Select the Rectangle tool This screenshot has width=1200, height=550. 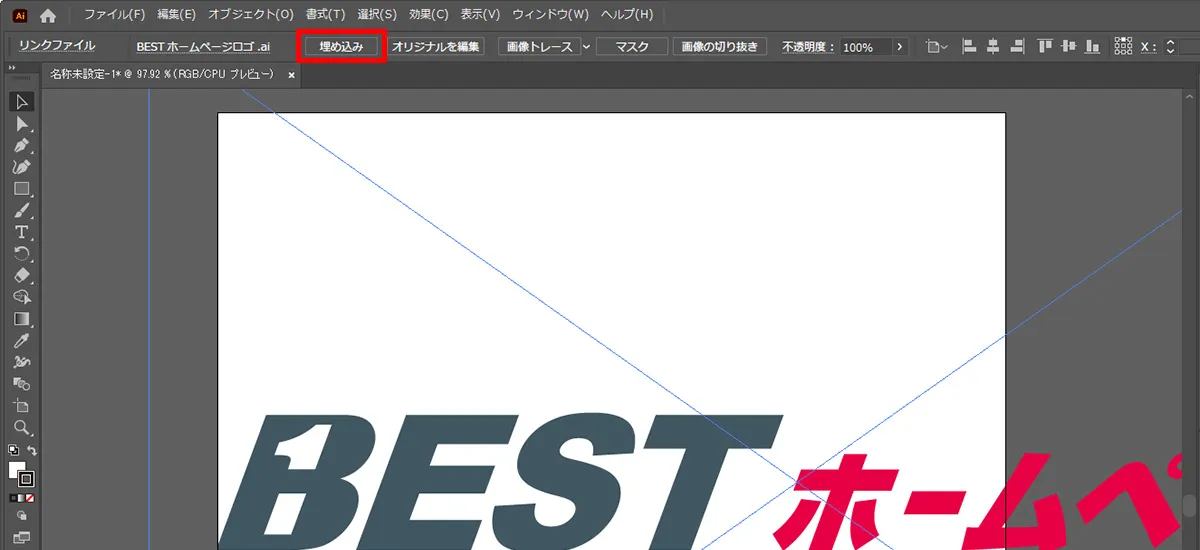(x=21, y=189)
